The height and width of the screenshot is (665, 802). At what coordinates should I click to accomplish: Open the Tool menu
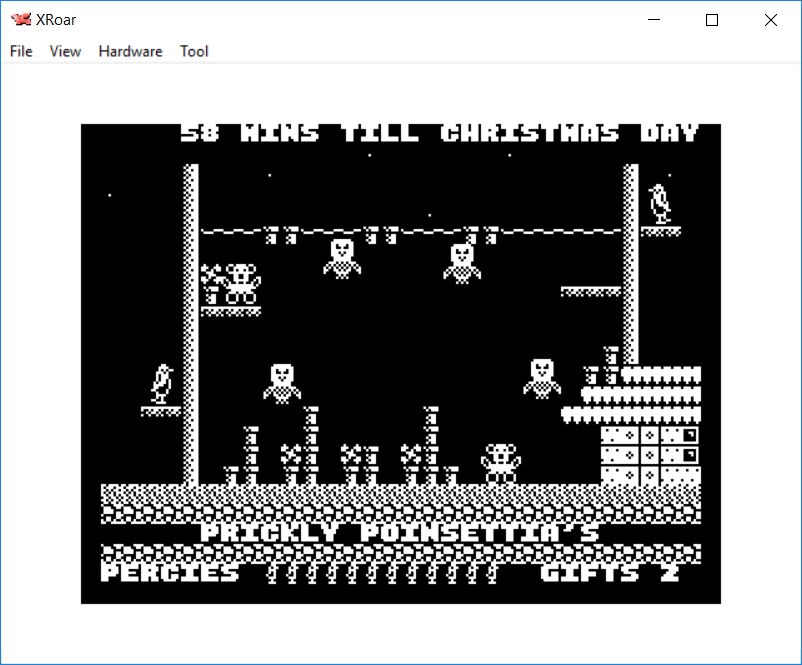pyautogui.click(x=194, y=51)
